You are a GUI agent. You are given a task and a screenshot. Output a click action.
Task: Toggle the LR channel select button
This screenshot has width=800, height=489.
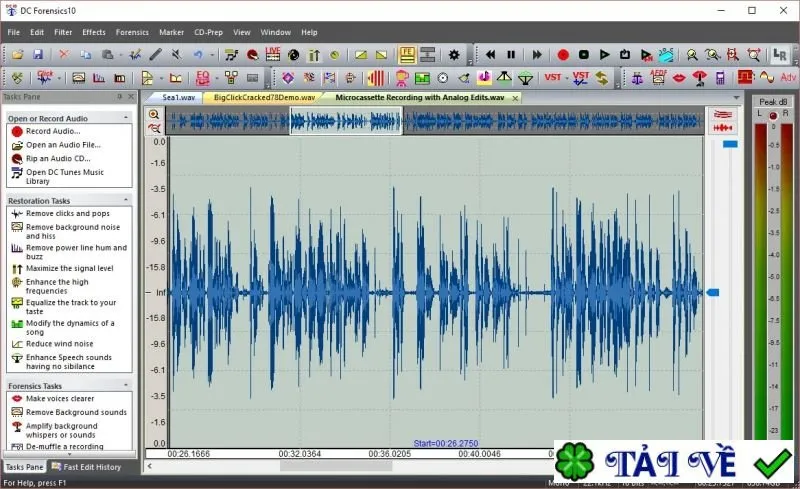pyautogui.click(x=780, y=55)
